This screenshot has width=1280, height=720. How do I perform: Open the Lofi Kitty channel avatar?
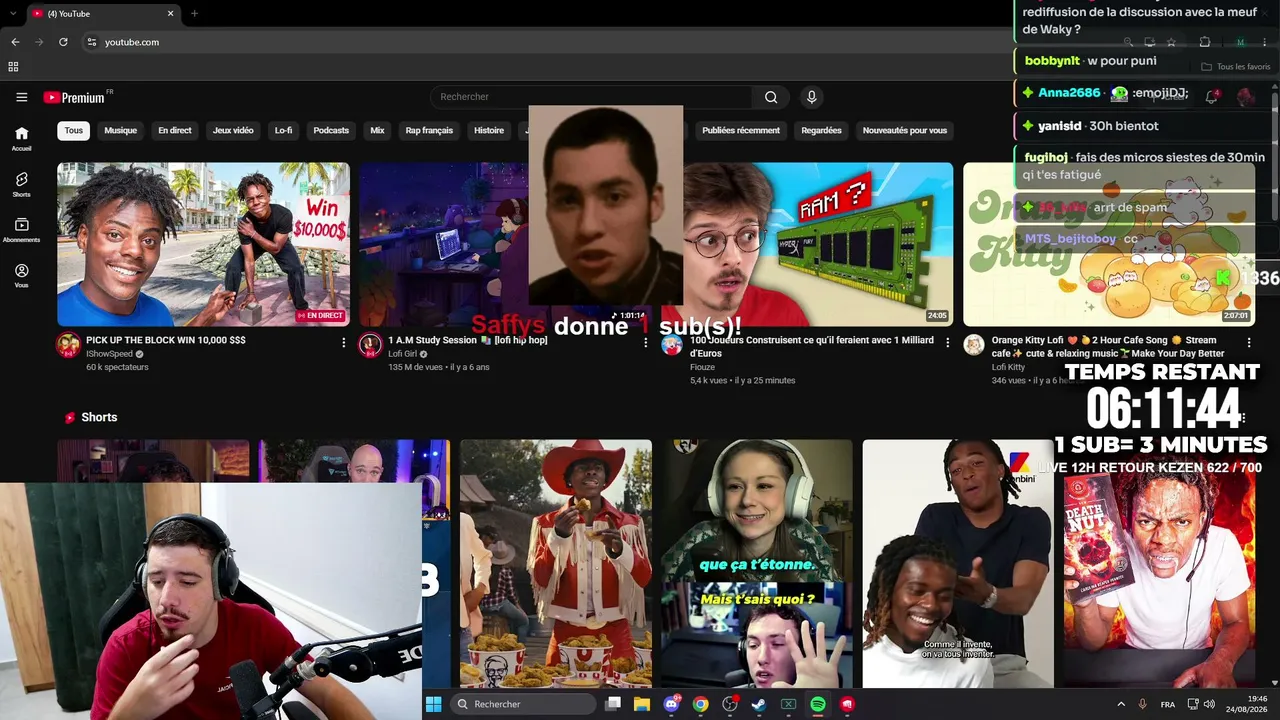[974, 346]
